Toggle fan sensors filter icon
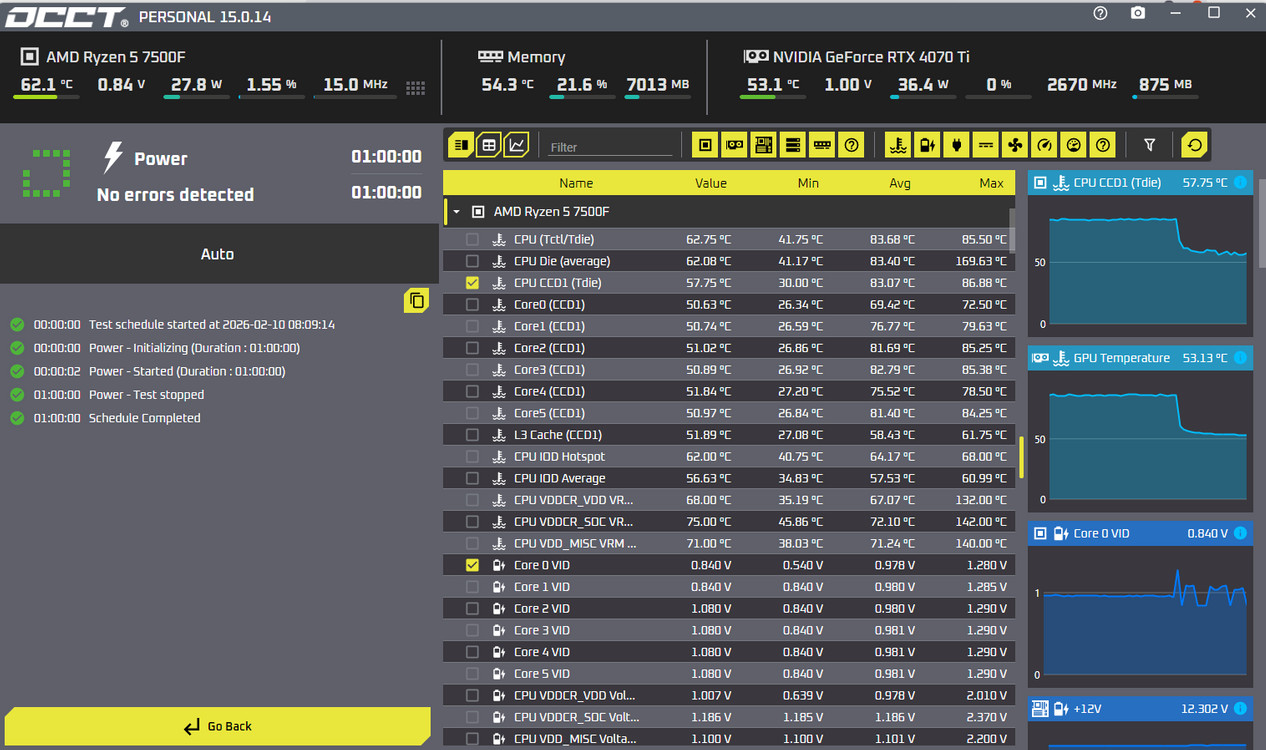Image resolution: width=1266 pixels, height=750 pixels. click(1015, 145)
